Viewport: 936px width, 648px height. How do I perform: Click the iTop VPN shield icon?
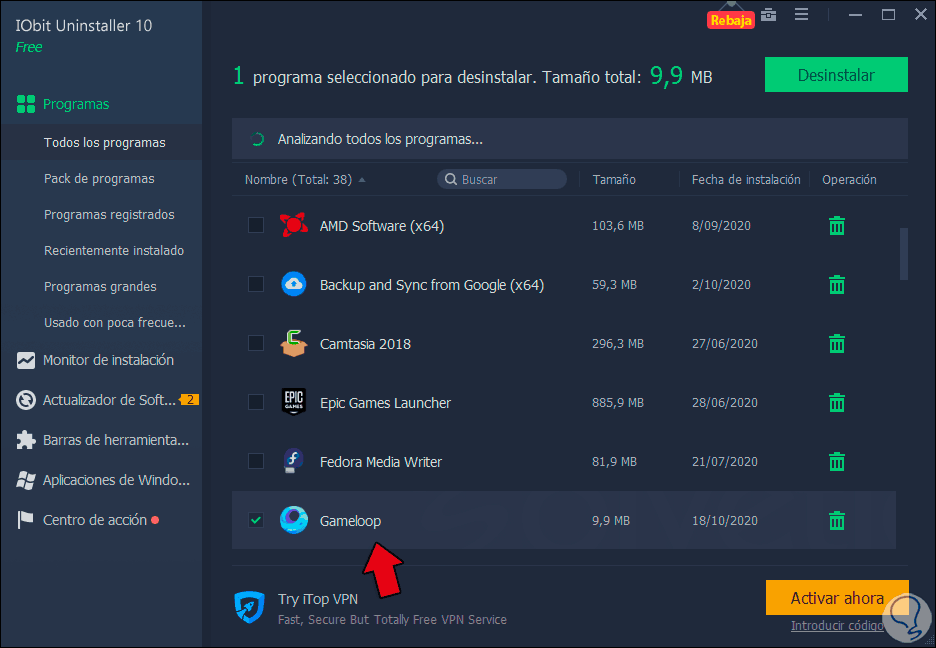click(251, 606)
